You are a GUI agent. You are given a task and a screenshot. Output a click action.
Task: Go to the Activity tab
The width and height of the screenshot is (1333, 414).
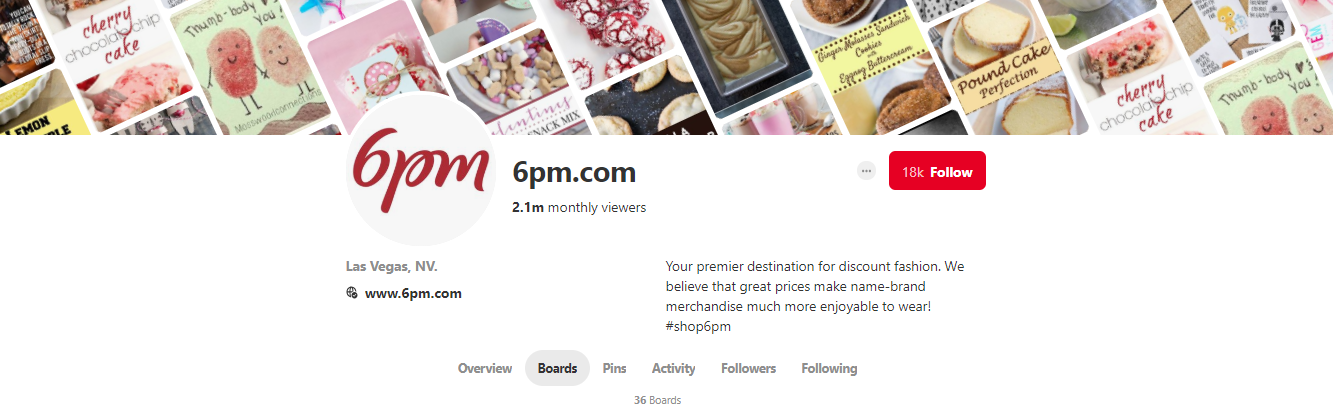(x=674, y=368)
